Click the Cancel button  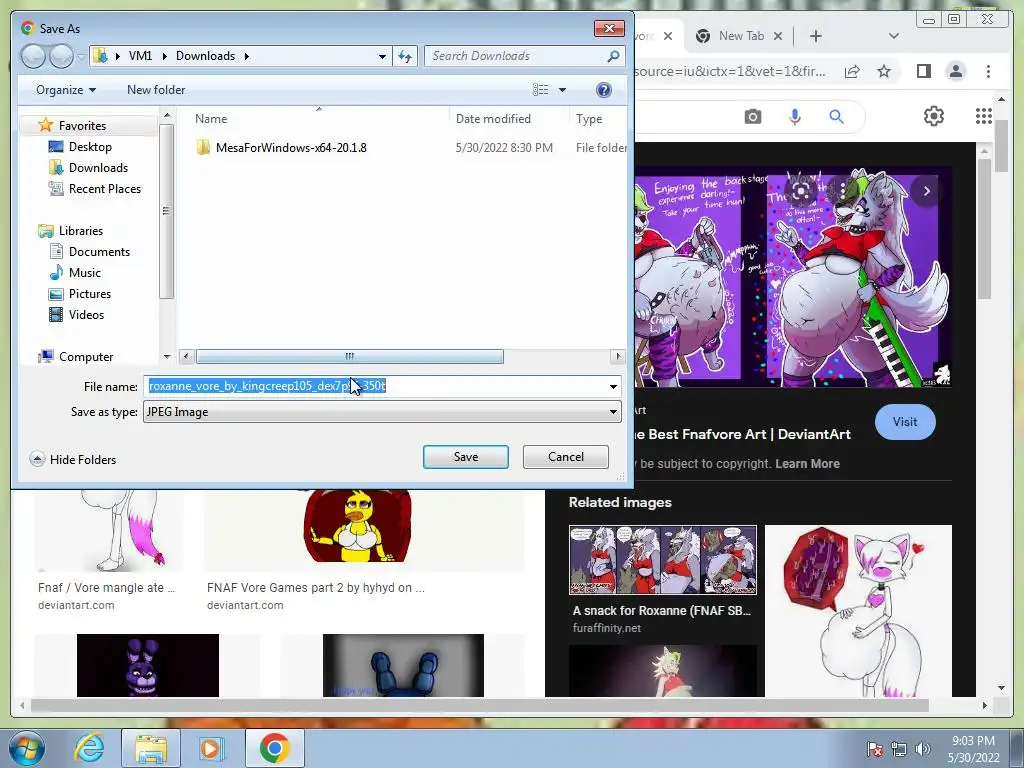point(566,456)
